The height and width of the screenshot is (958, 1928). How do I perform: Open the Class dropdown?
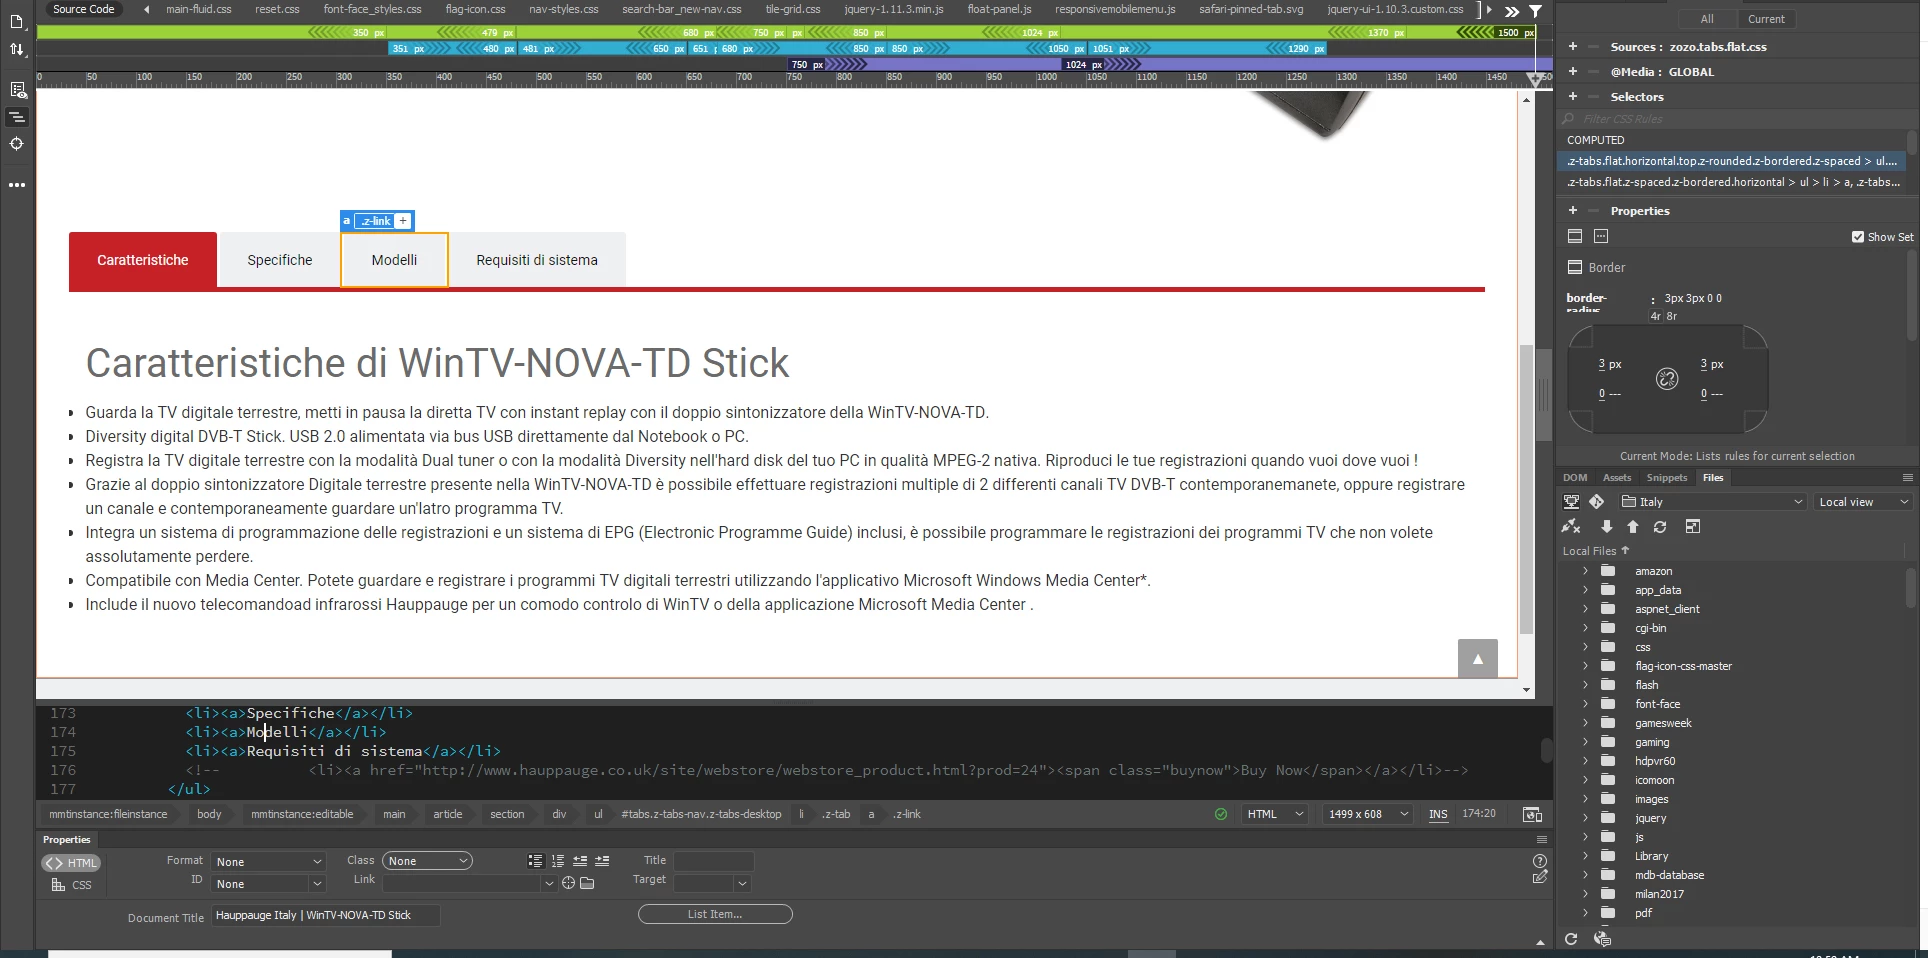(427, 861)
